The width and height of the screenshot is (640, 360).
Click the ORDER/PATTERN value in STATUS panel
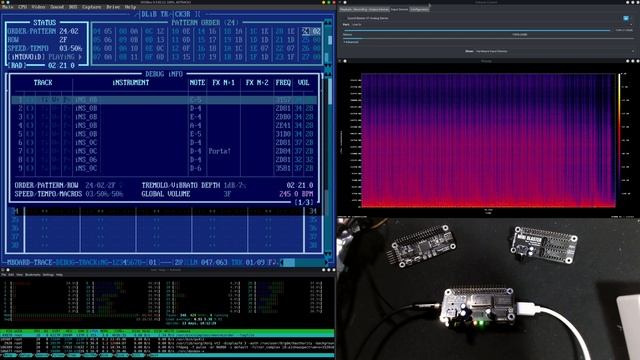[69, 31]
